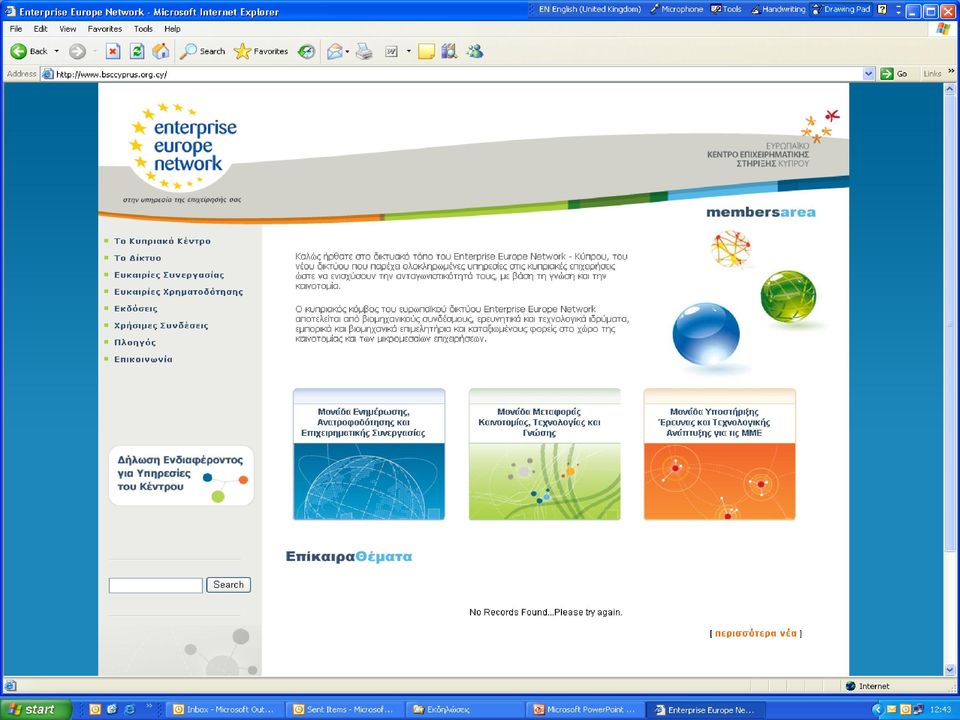Open the membersarea link

(x=761, y=212)
